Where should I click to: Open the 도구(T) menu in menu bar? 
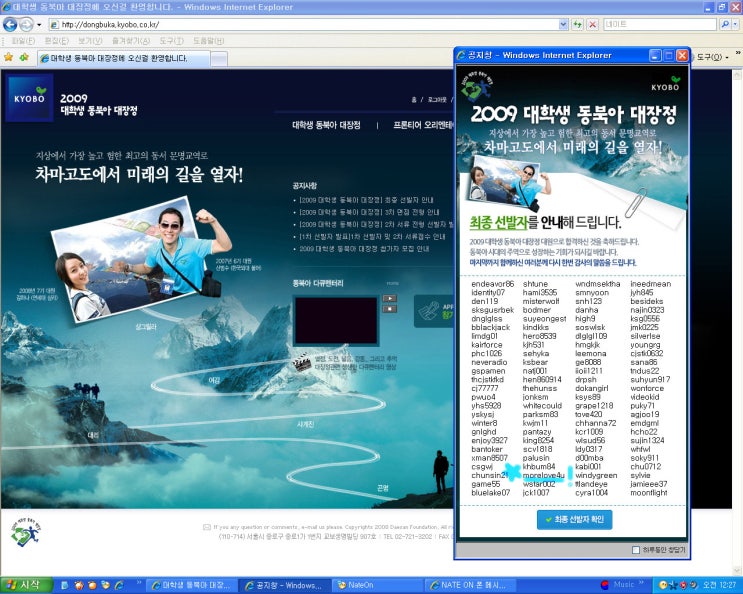click(172, 41)
